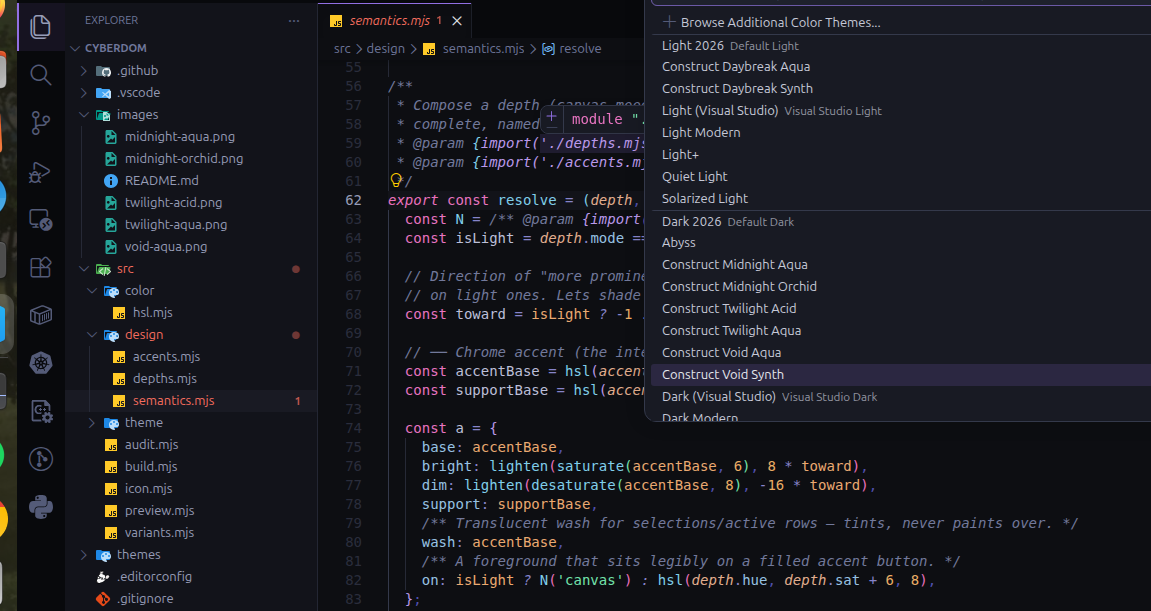The height and width of the screenshot is (611, 1151).
Task: Select Abyss theme
Action: tap(901, 243)
